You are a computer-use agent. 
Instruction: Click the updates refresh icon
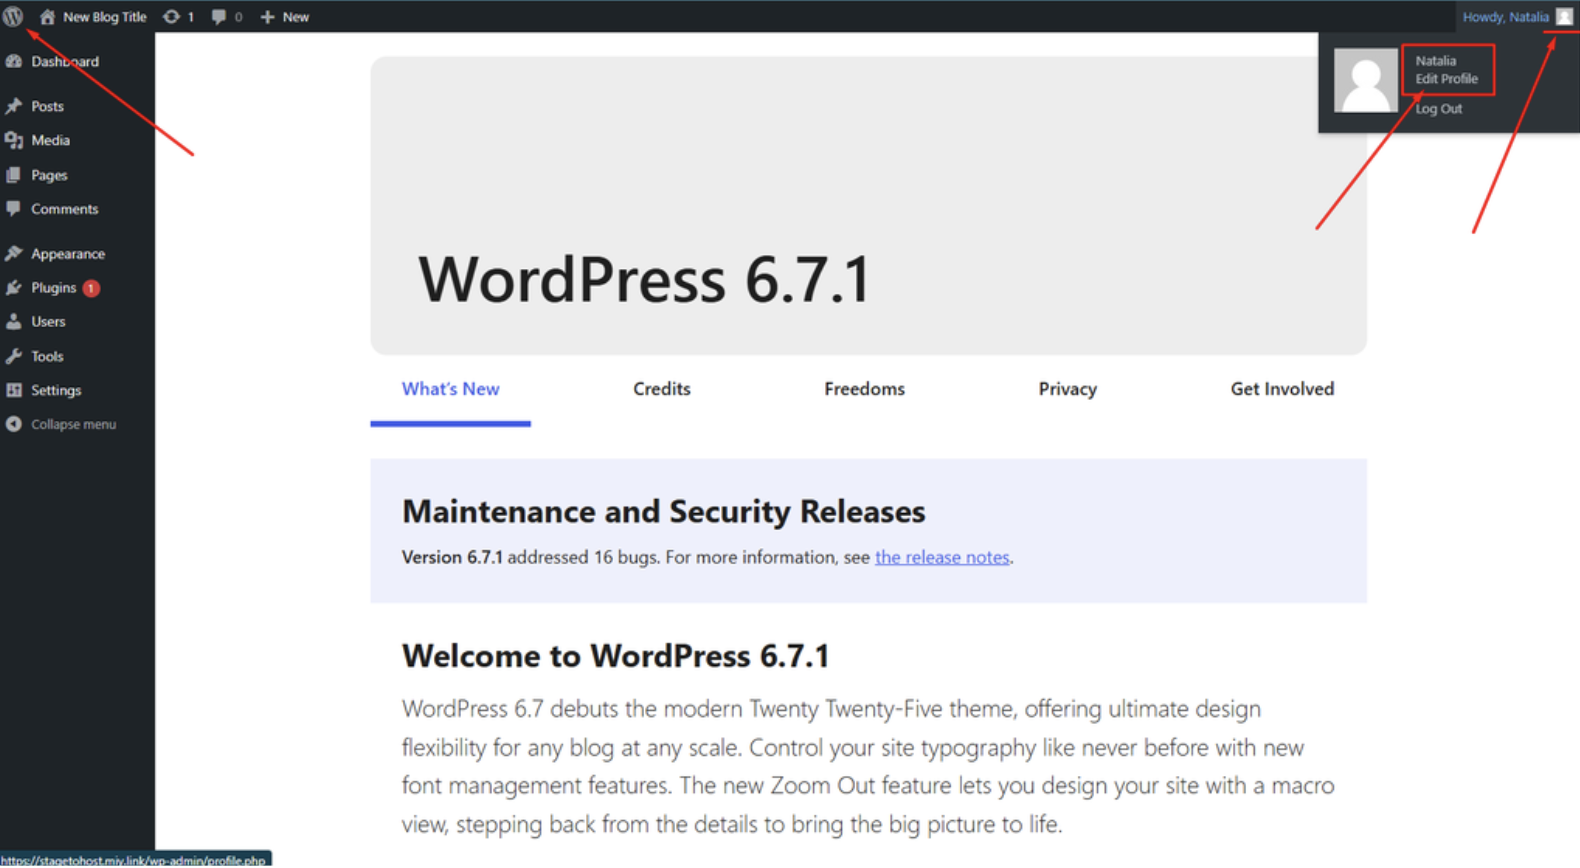click(172, 17)
